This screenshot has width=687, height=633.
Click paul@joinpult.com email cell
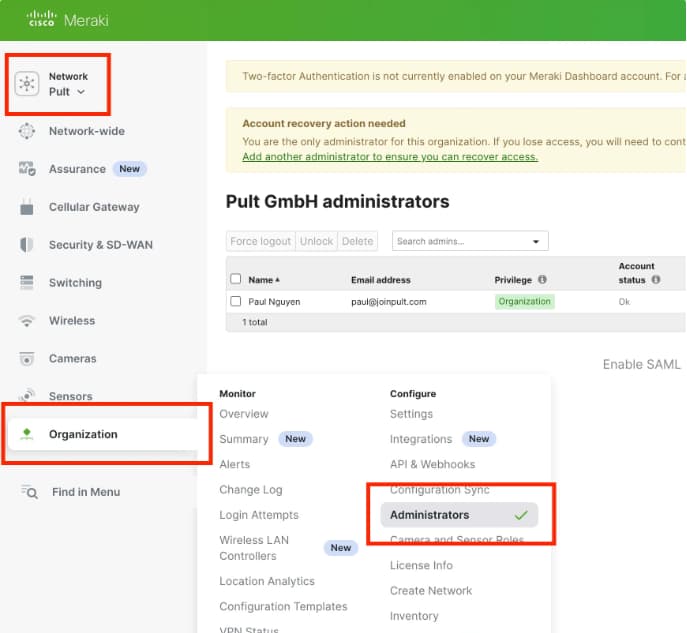(x=389, y=302)
